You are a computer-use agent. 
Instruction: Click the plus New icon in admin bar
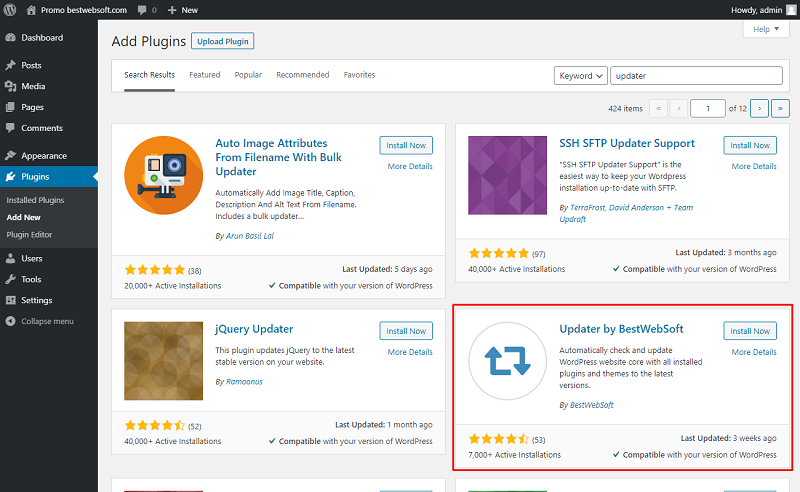point(172,10)
